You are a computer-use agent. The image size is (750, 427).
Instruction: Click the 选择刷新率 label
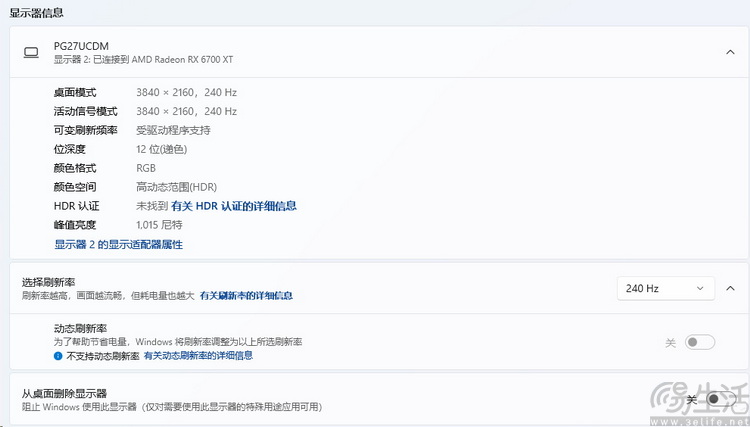pyautogui.click(x=48, y=282)
